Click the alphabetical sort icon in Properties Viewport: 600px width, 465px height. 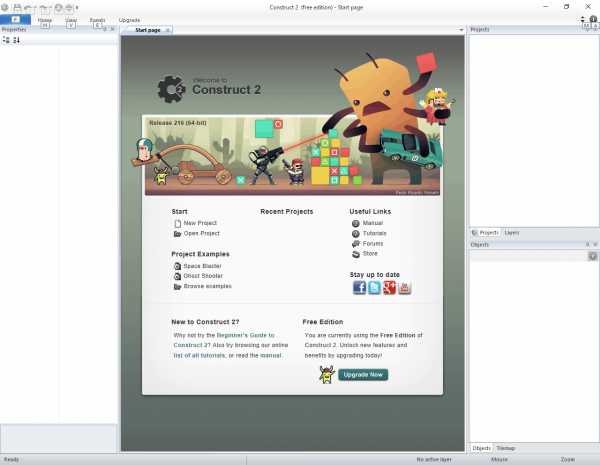pos(16,40)
